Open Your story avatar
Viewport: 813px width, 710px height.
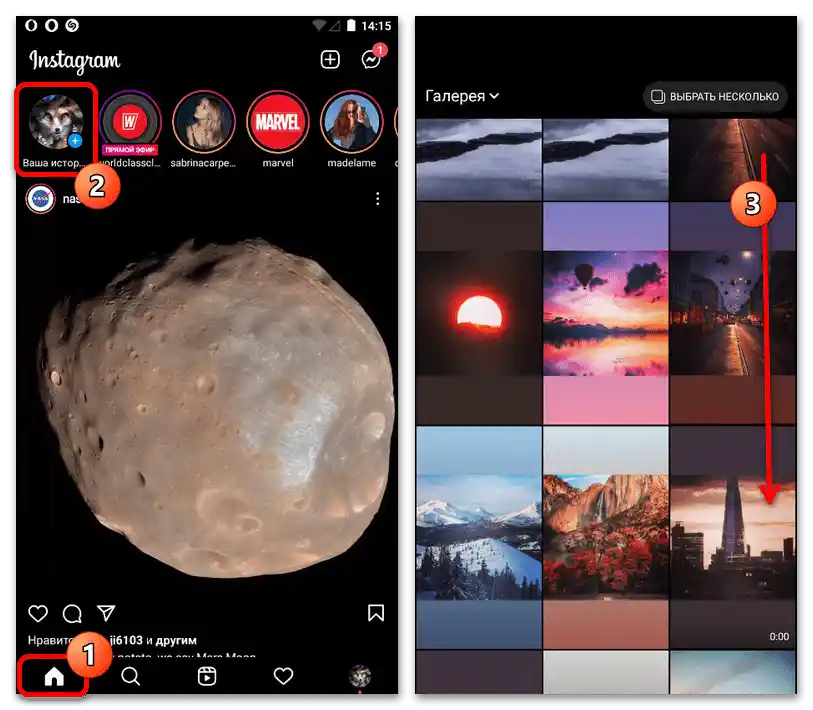click(x=56, y=122)
